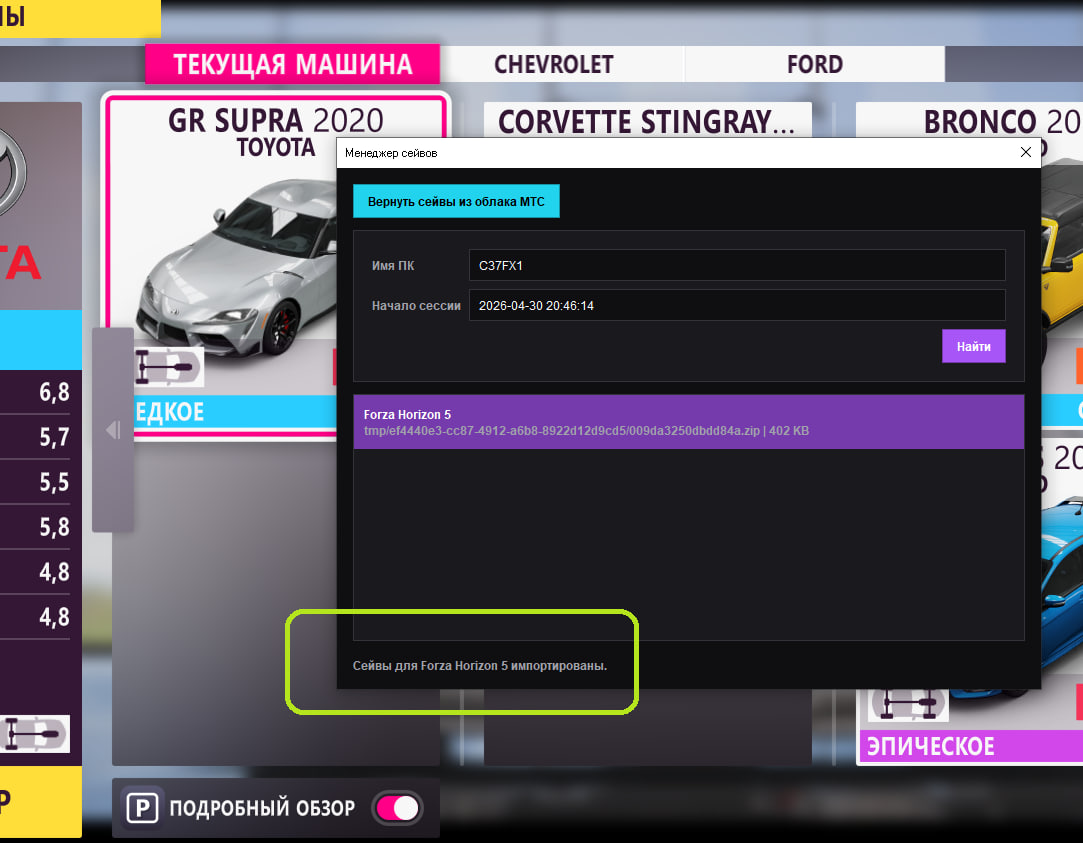Click the P key icon near Подробный обзор
Viewport: 1083px width, 843px height.
(x=142, y=808)
